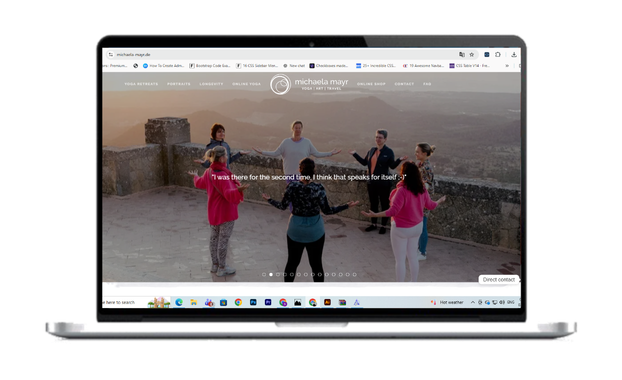Image resolution: width=622 pixels, height=380 pixels.
Task: Open the "New chat" bookmark
Action: pos(294,65)
